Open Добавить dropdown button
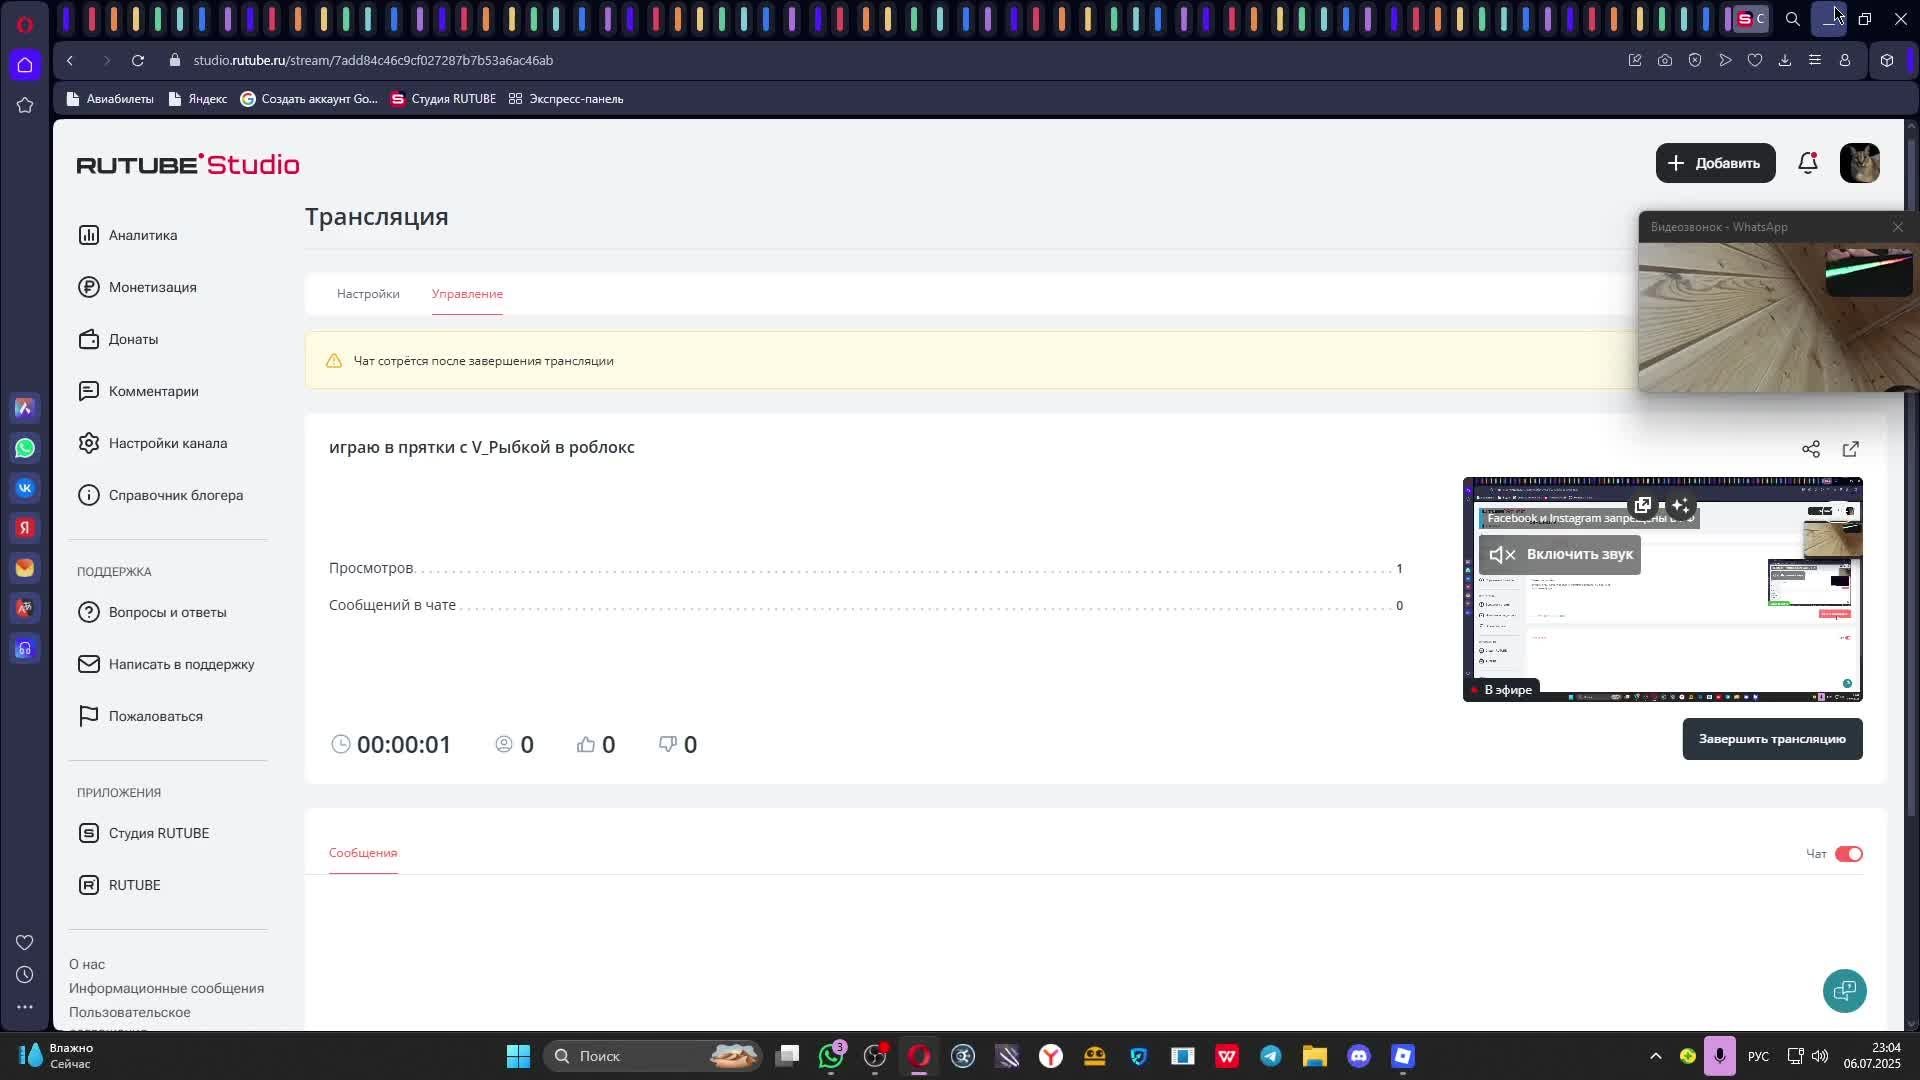Screen dimensions: 1920x1080 (1714, 163)
